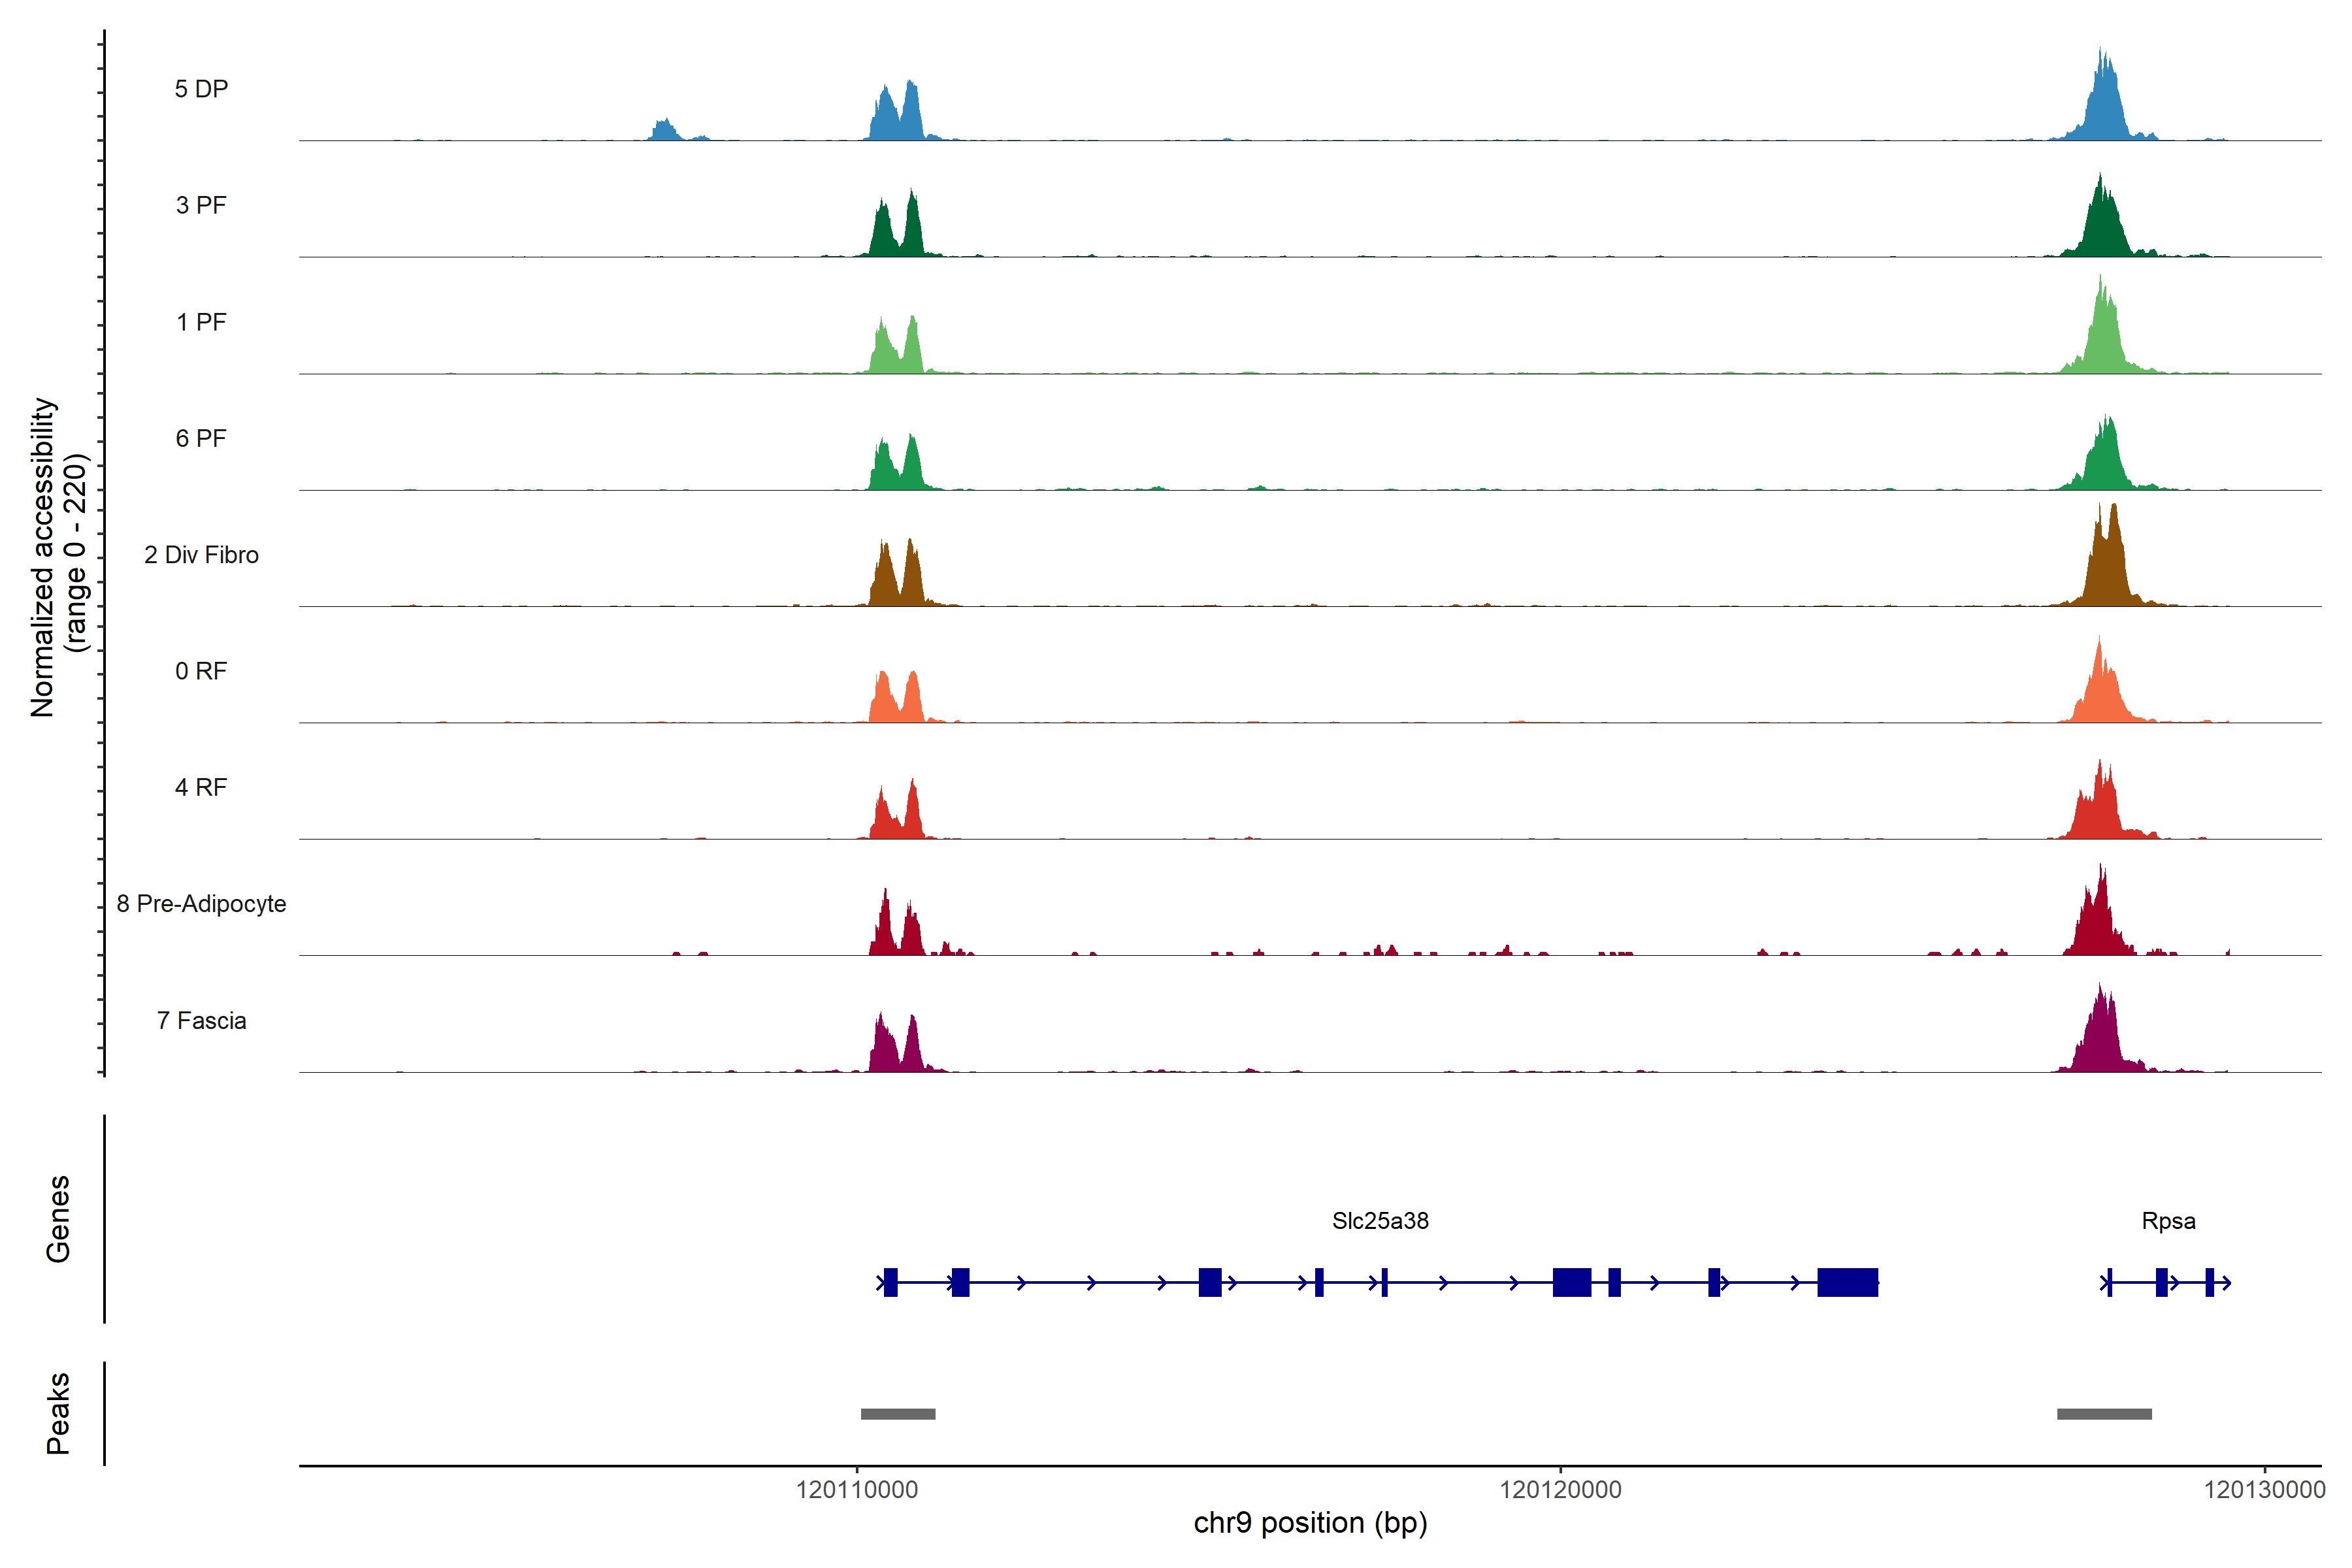
Task: Click the 8 Pre-Adipocyte track label
Action: (201, 904)
